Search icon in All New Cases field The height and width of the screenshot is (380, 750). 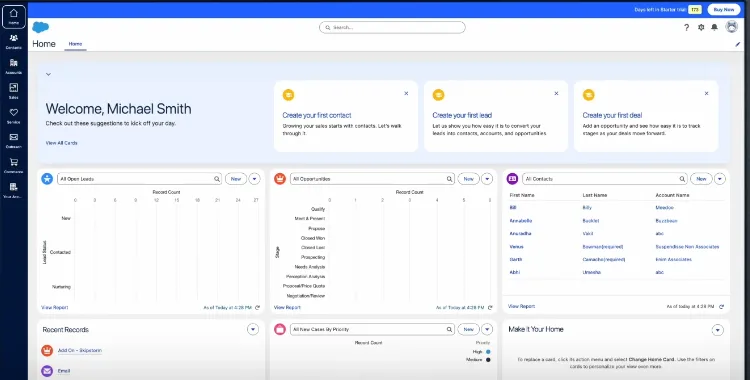tap(450, 329)
